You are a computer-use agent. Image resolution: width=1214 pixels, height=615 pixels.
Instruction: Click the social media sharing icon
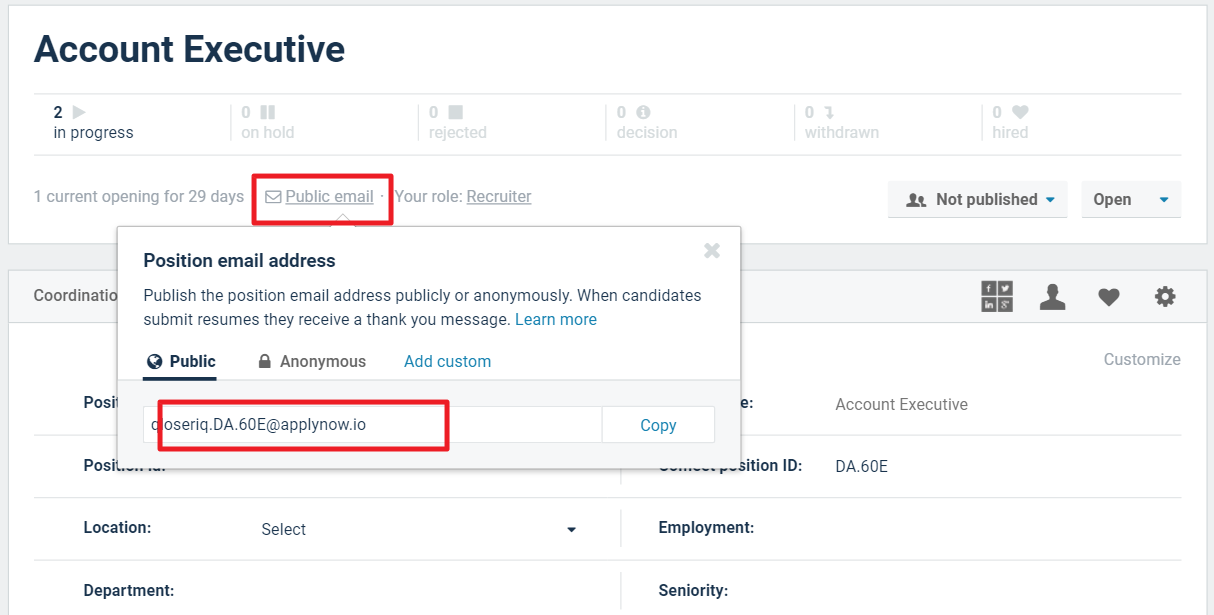coord(997,297)
